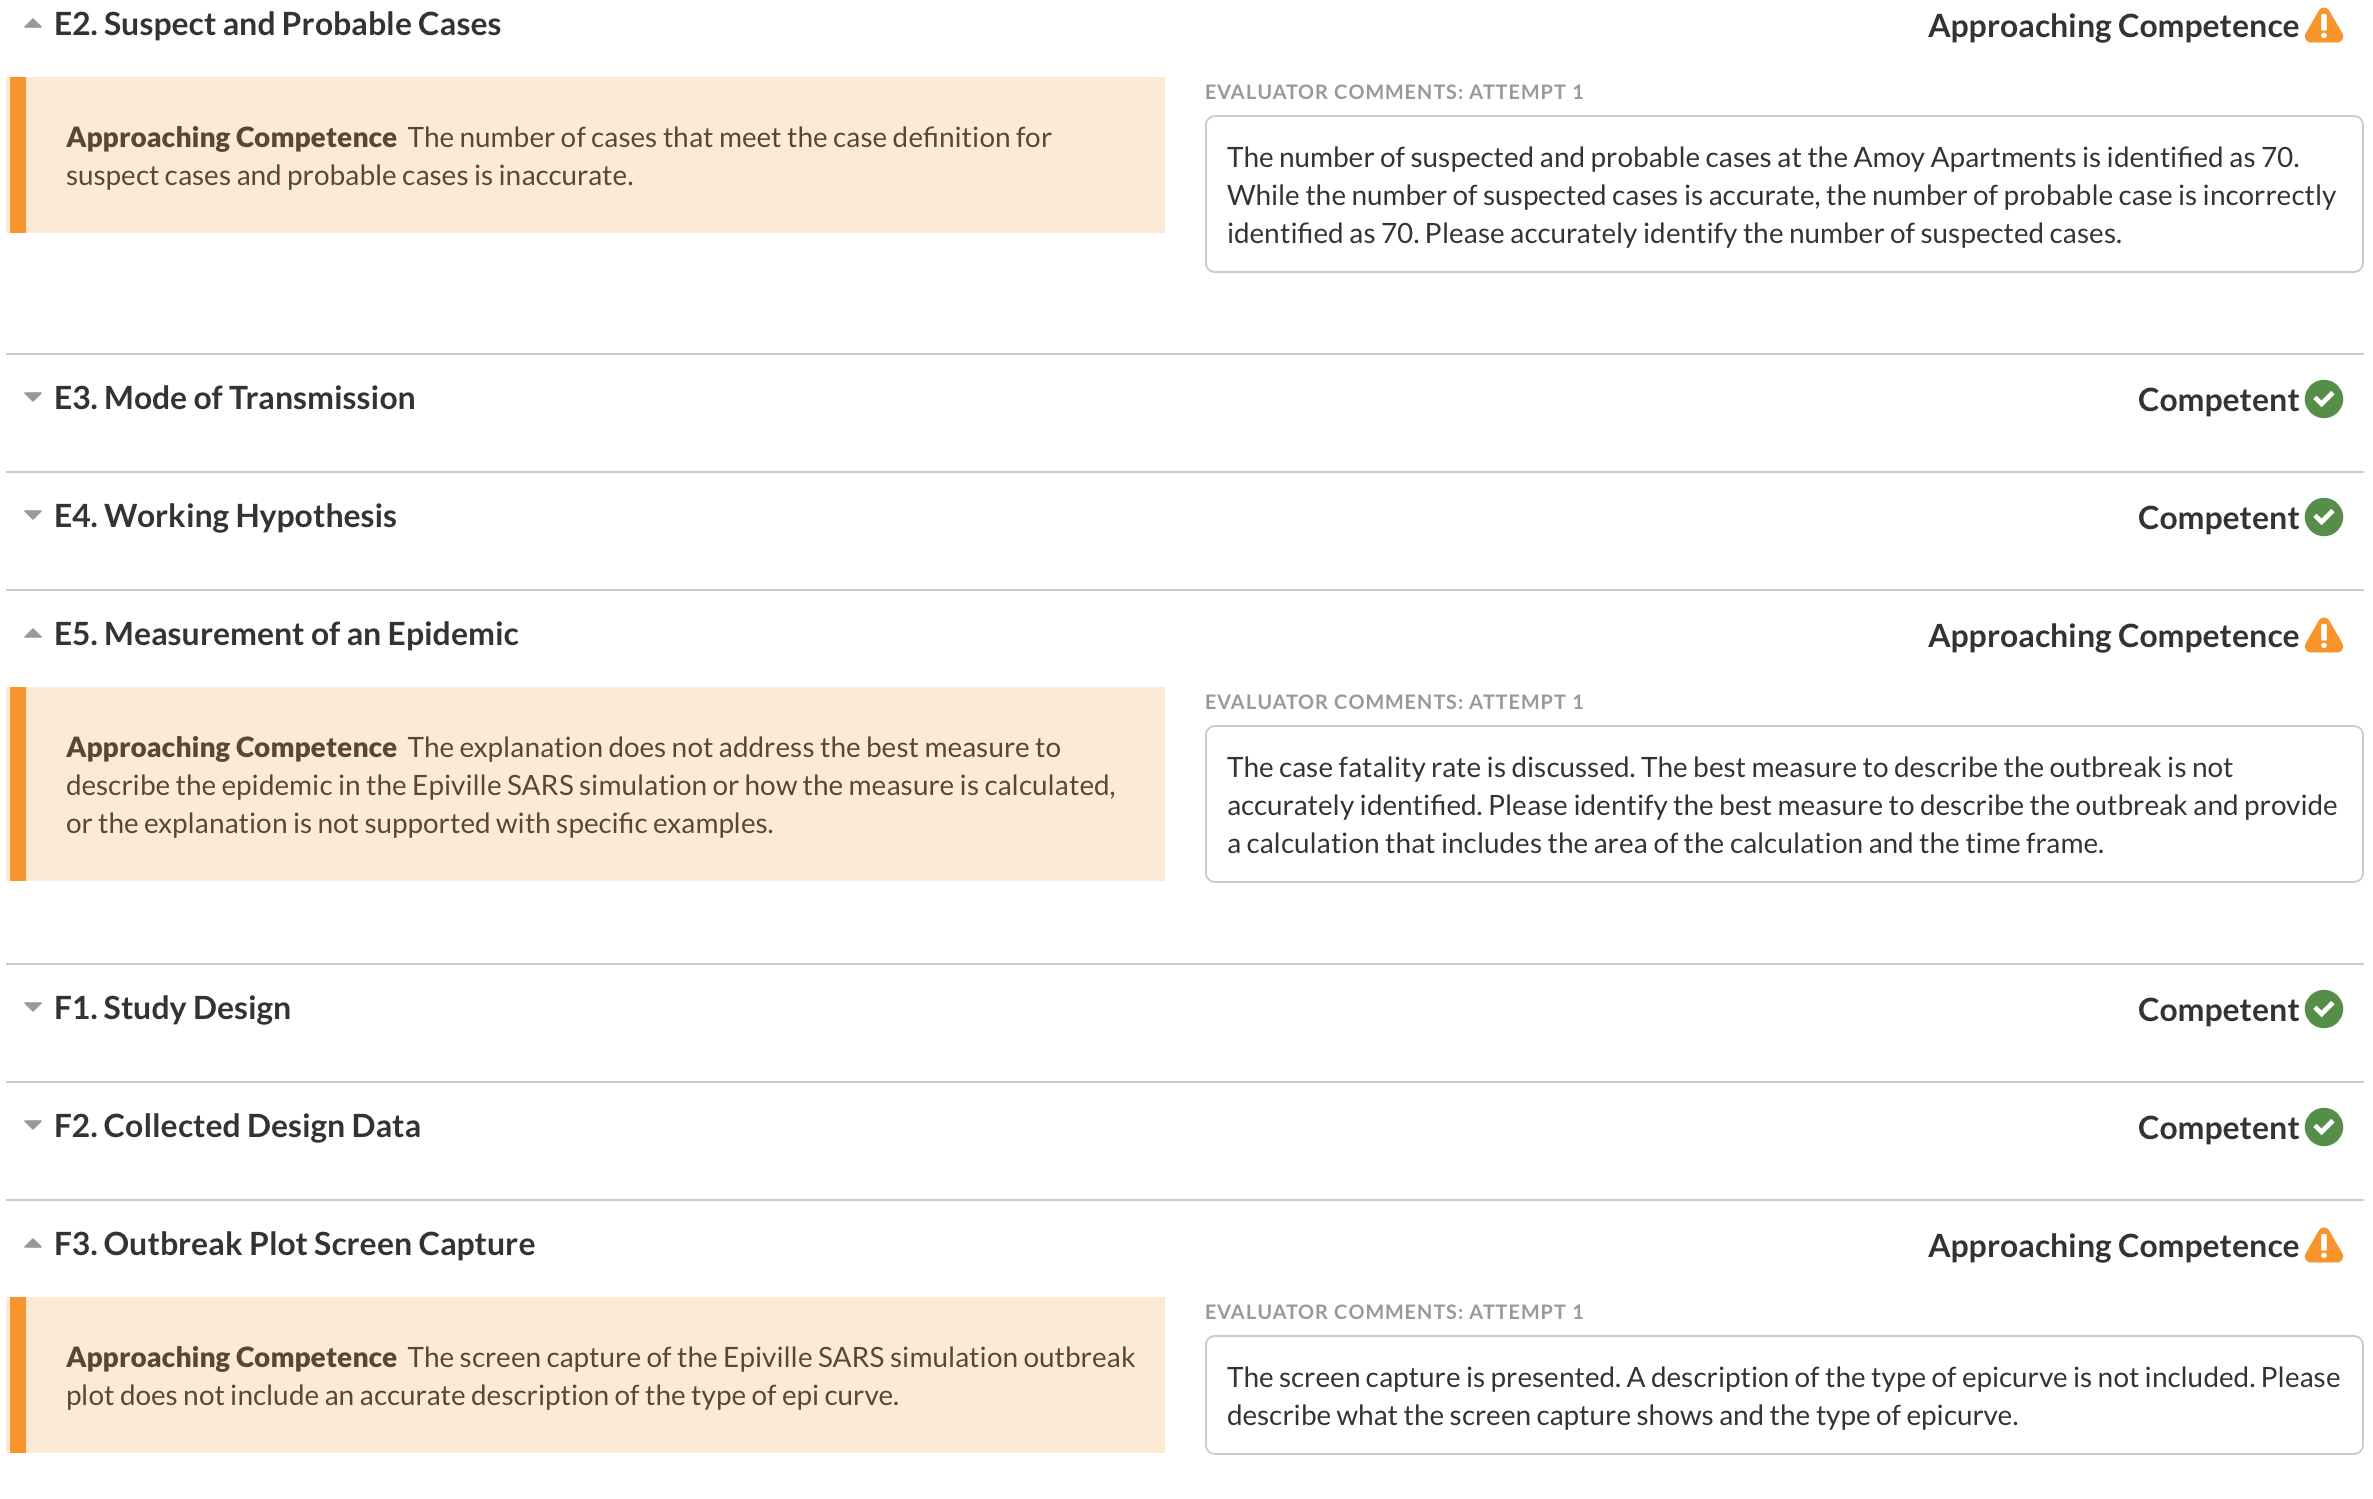This screenshot has width=2373, height=1499.
Task: Click the E2 evaluator comments text box
Action: 1782,195
